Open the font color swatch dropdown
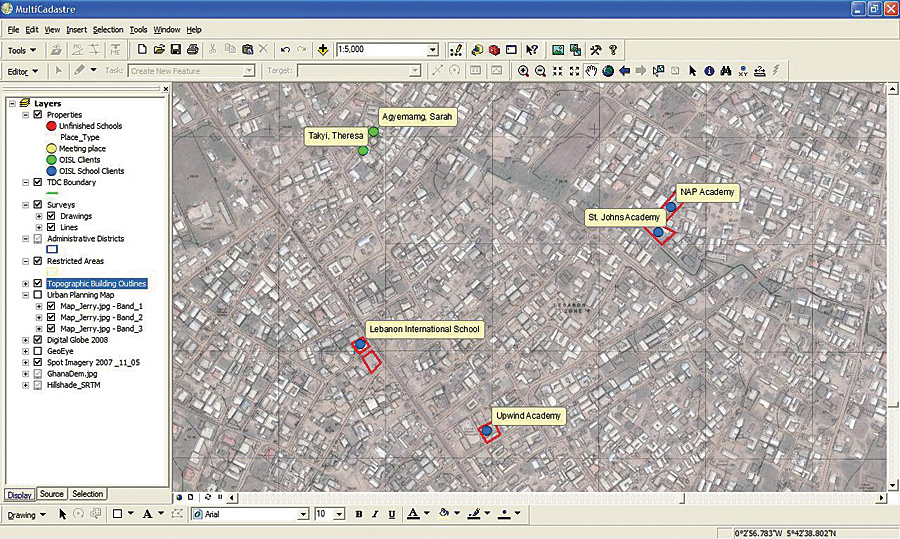Image resolution: width=900 pixels, height=539 pixels. click(426, 513)
